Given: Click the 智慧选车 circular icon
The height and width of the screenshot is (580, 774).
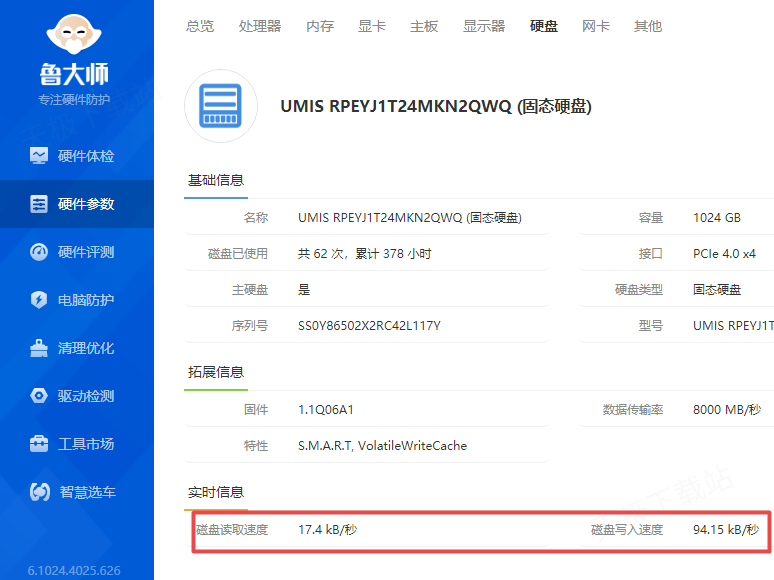Looking at the screenshot, I should (x=40, y=492).
